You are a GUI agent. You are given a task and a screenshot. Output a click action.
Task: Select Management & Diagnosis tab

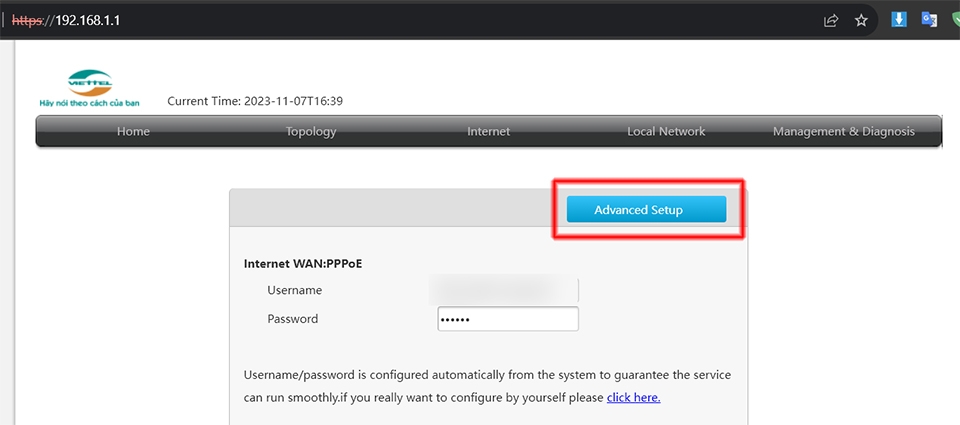(844, 131)
